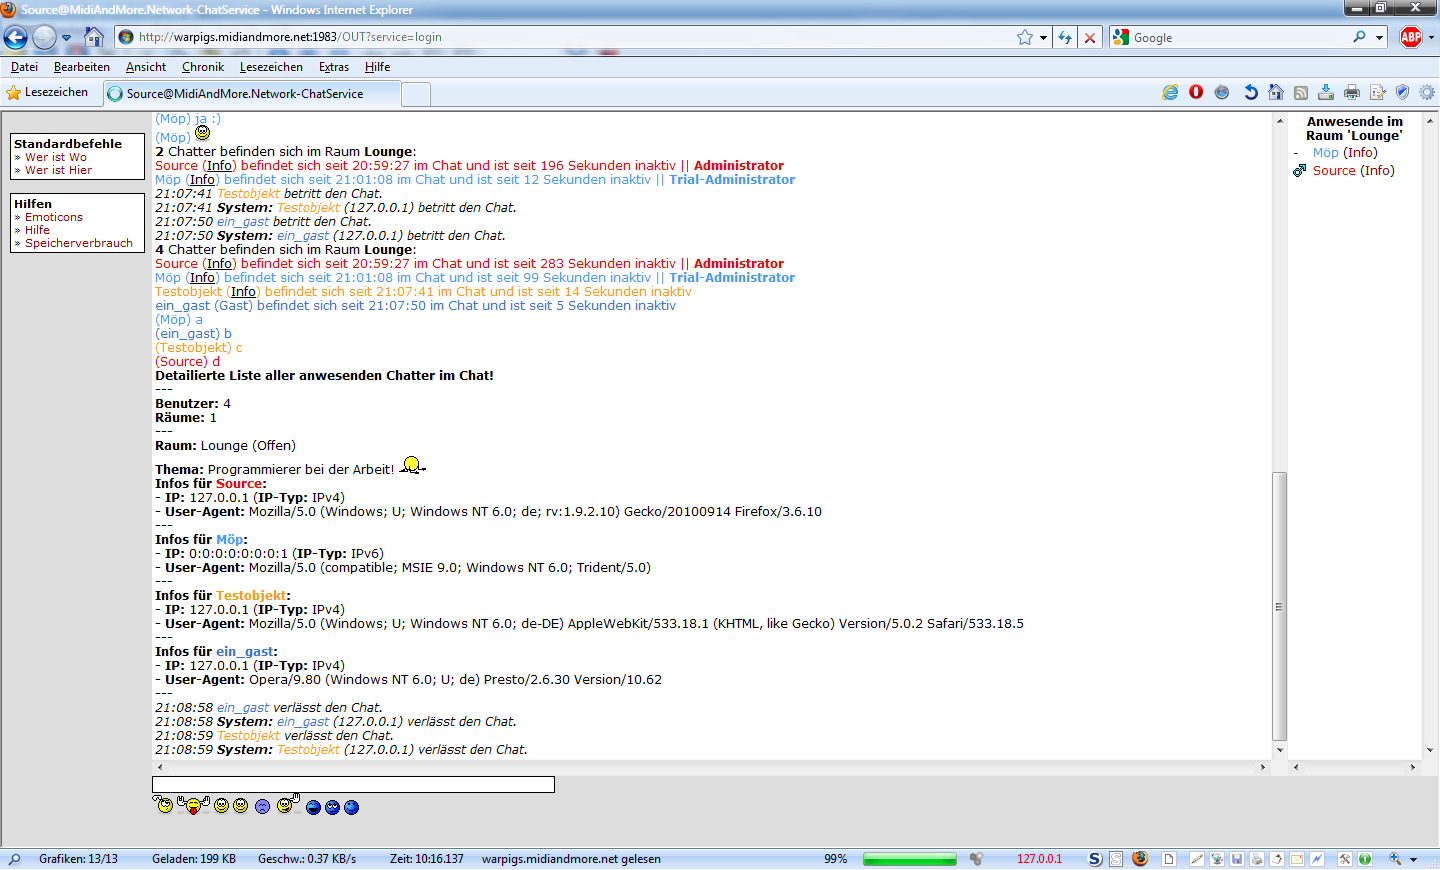
Task: Click the chat message input field
Action: [x=353, y=785]
